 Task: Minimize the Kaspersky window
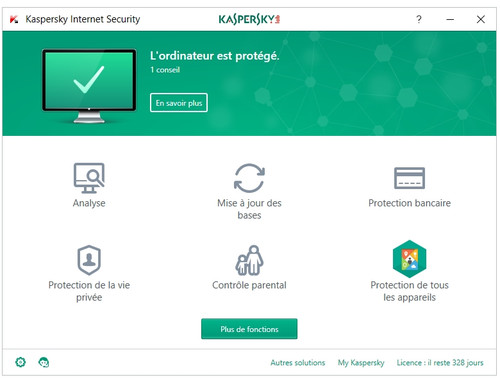[450, 19]
